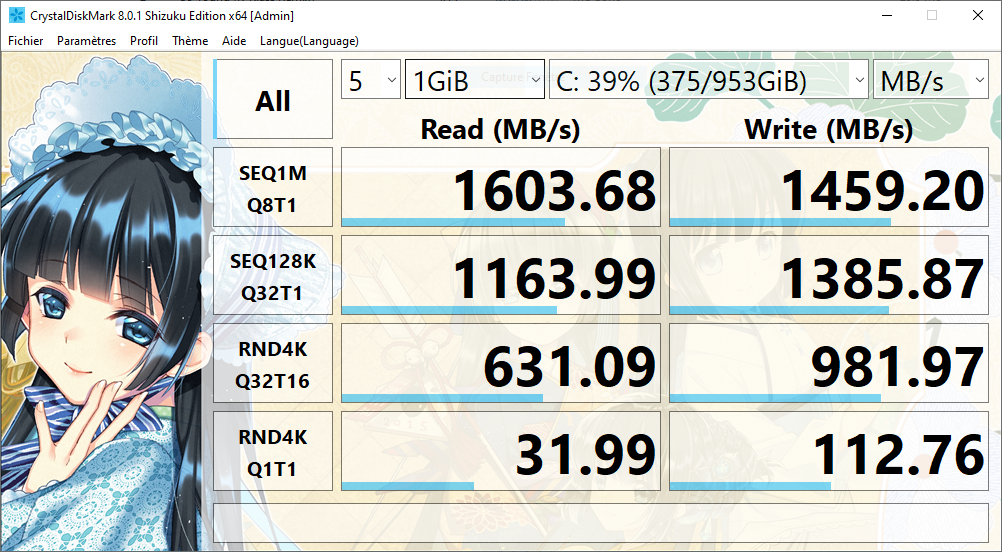Image resolution: width=1002 pixels, height=552 pixels.
Task: Click the RND4K Q1T1 read result 31.99
Action: click(x=501, y=452)
